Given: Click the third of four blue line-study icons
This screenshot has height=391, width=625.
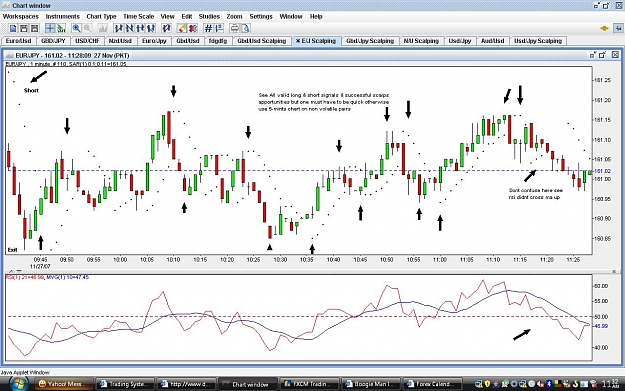Looking at the screenshot, I should tap(140, 28).
